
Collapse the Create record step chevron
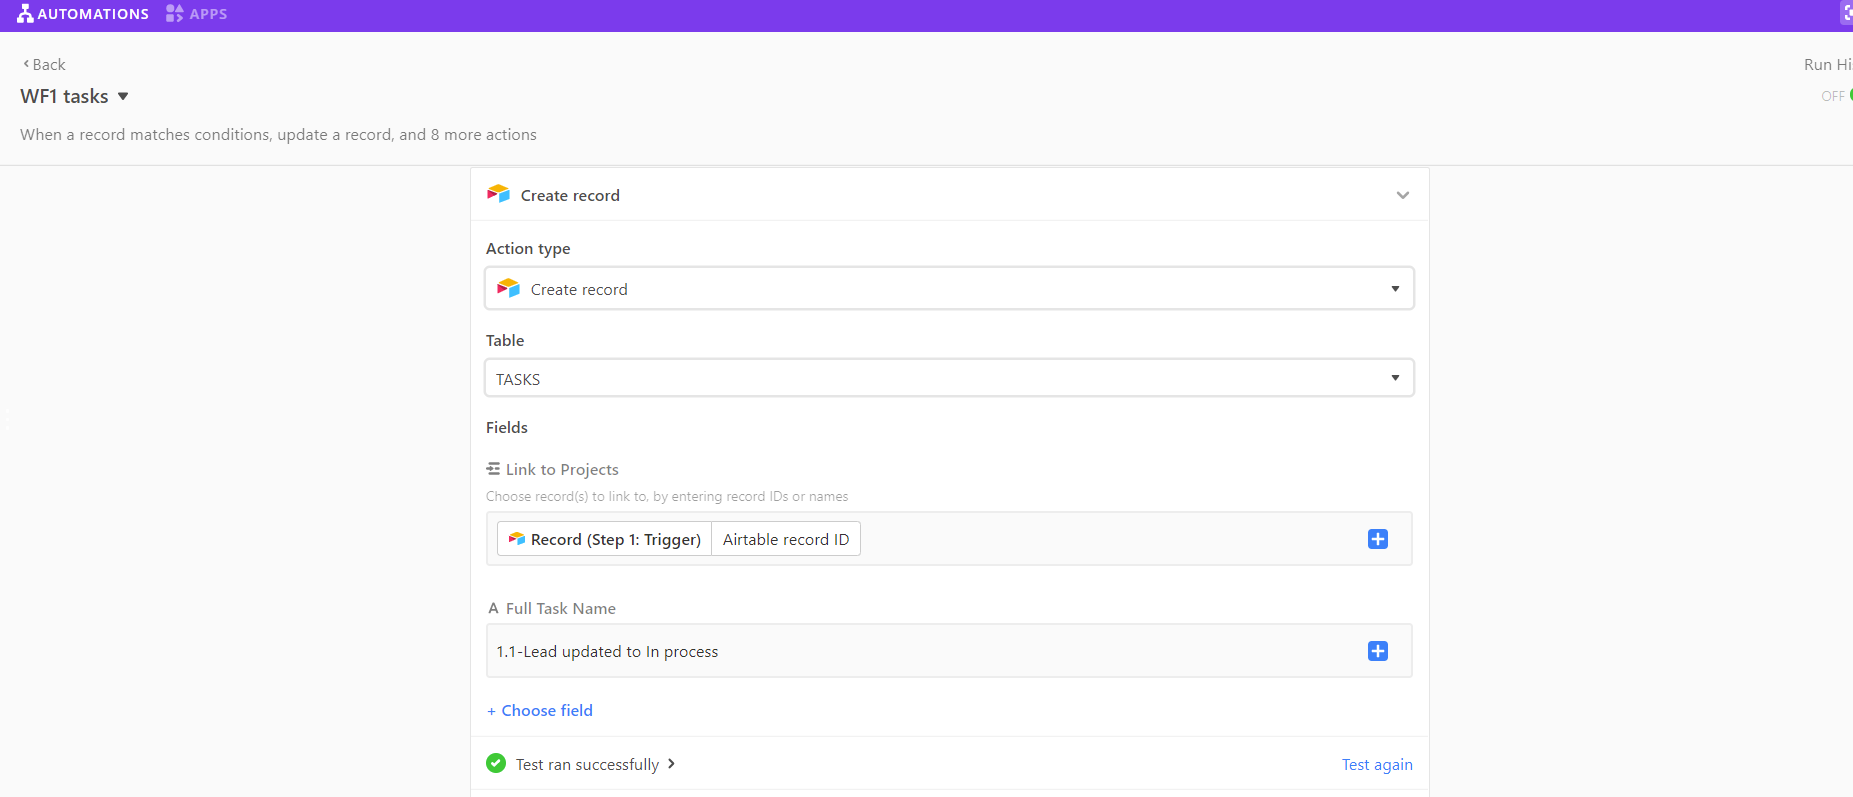click(x=1403, y=195)
